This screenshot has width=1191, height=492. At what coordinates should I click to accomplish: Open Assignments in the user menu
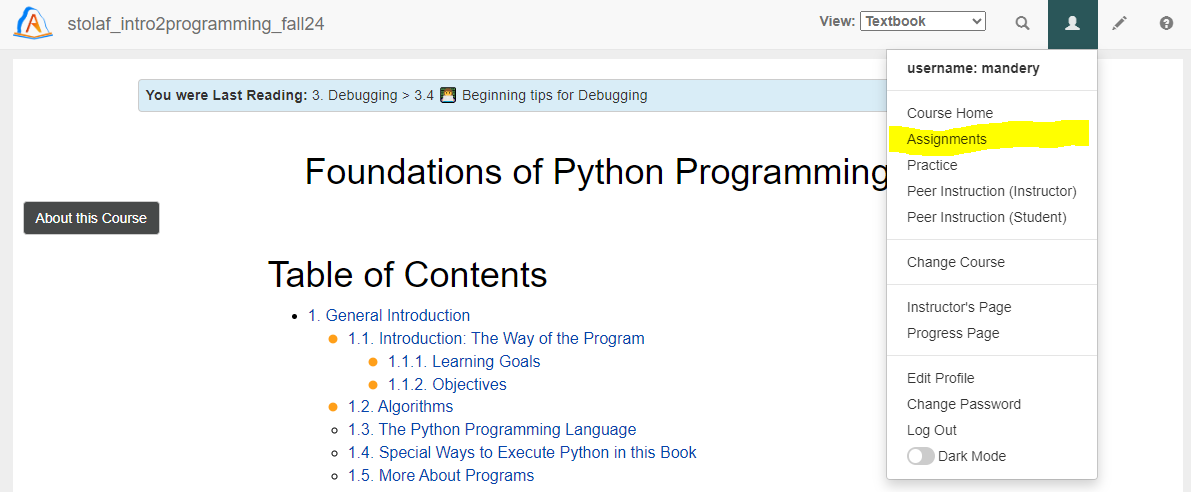(946, 139)
